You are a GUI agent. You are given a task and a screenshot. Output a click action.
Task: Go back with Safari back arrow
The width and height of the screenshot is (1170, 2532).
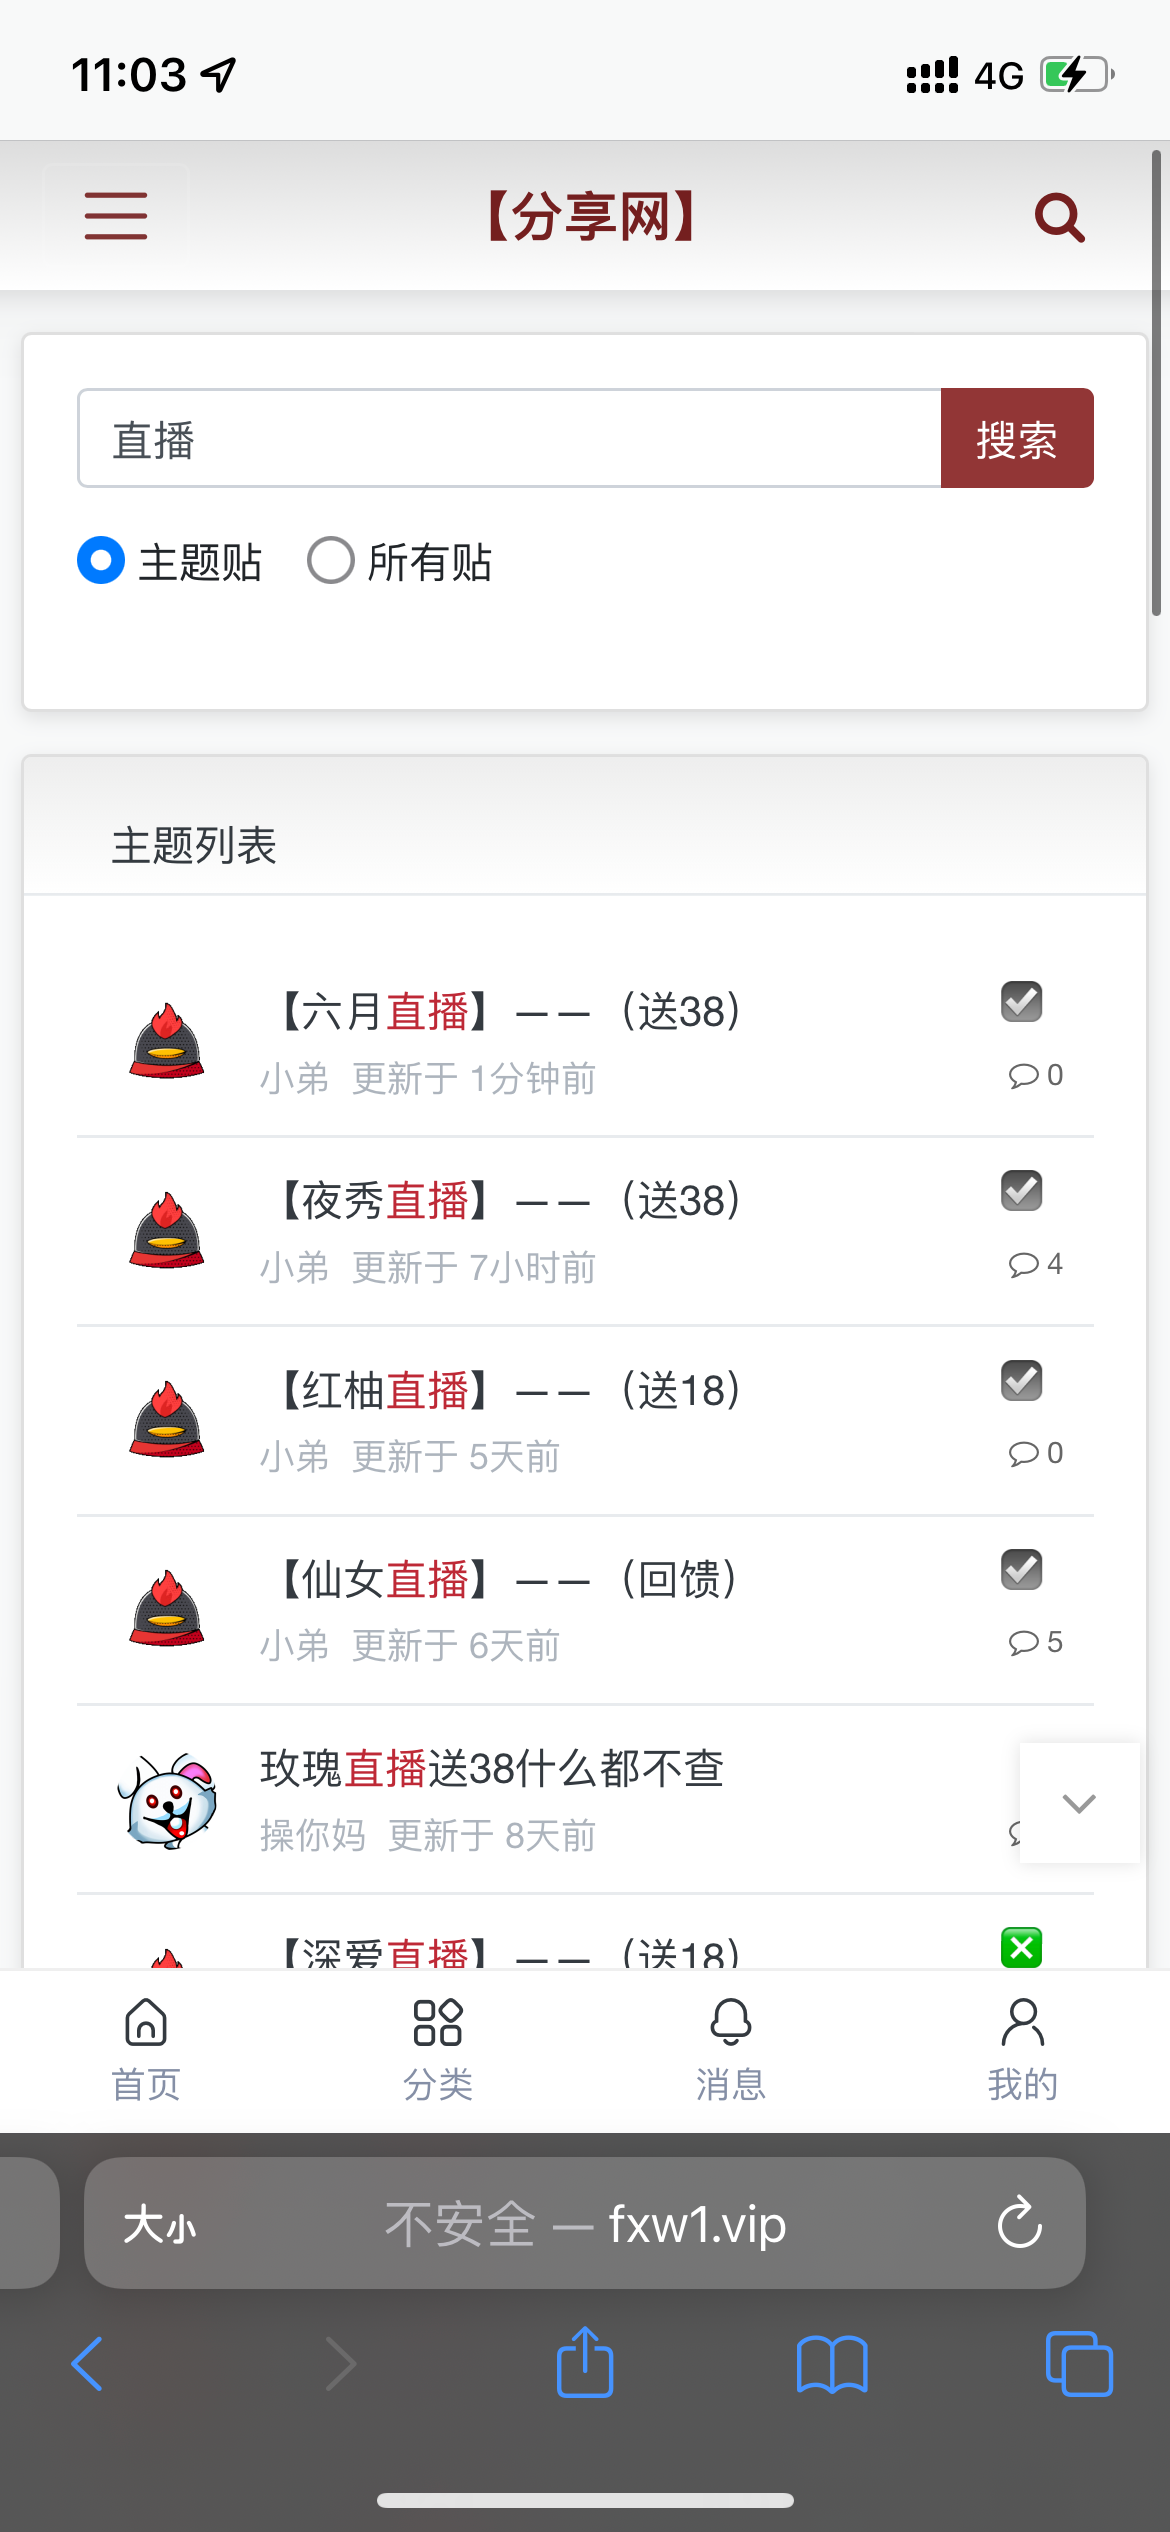pyautogui.click(x=88, y=2364)
